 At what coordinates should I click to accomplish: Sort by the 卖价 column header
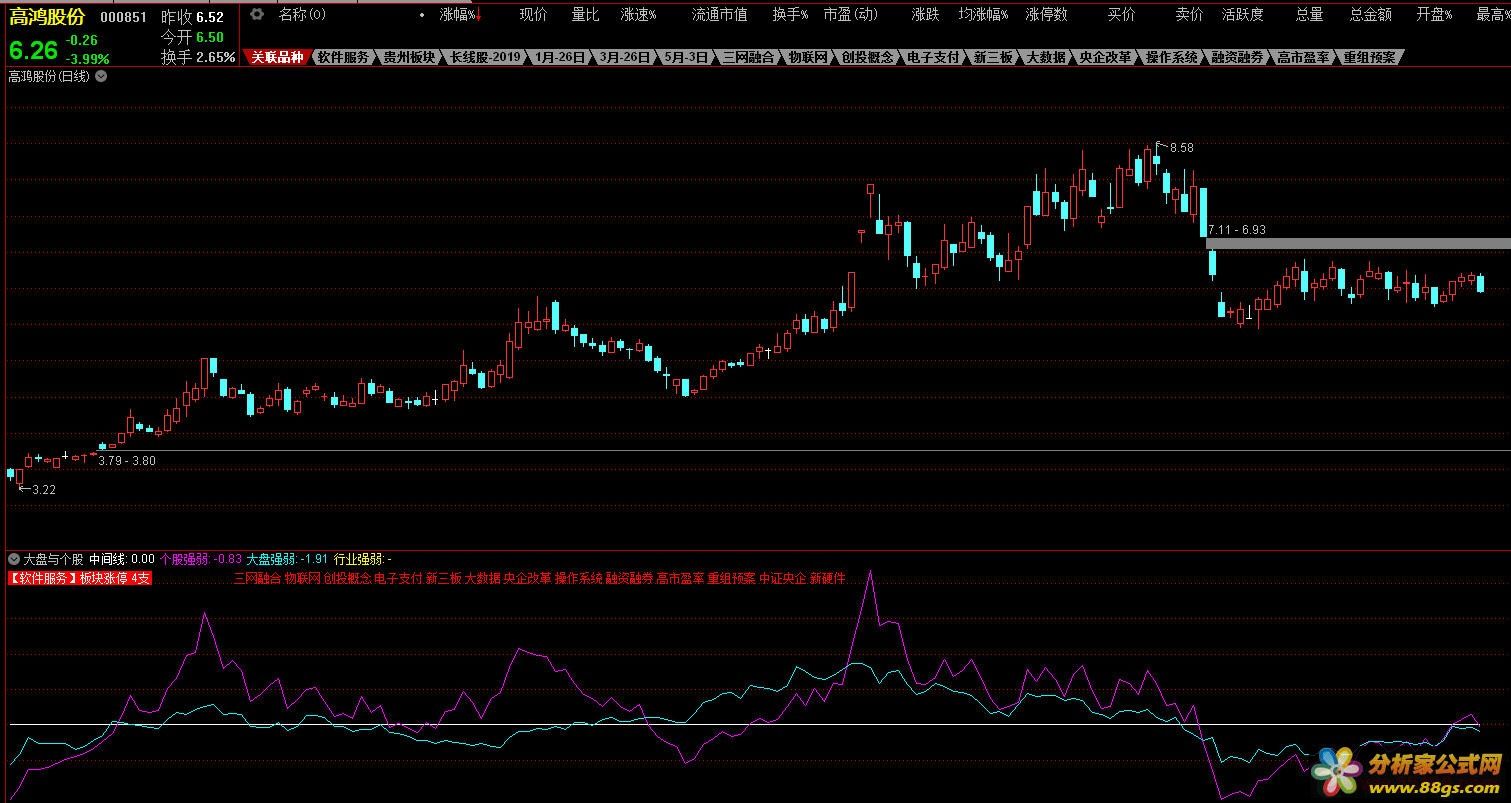click(x=1189, y=14)
